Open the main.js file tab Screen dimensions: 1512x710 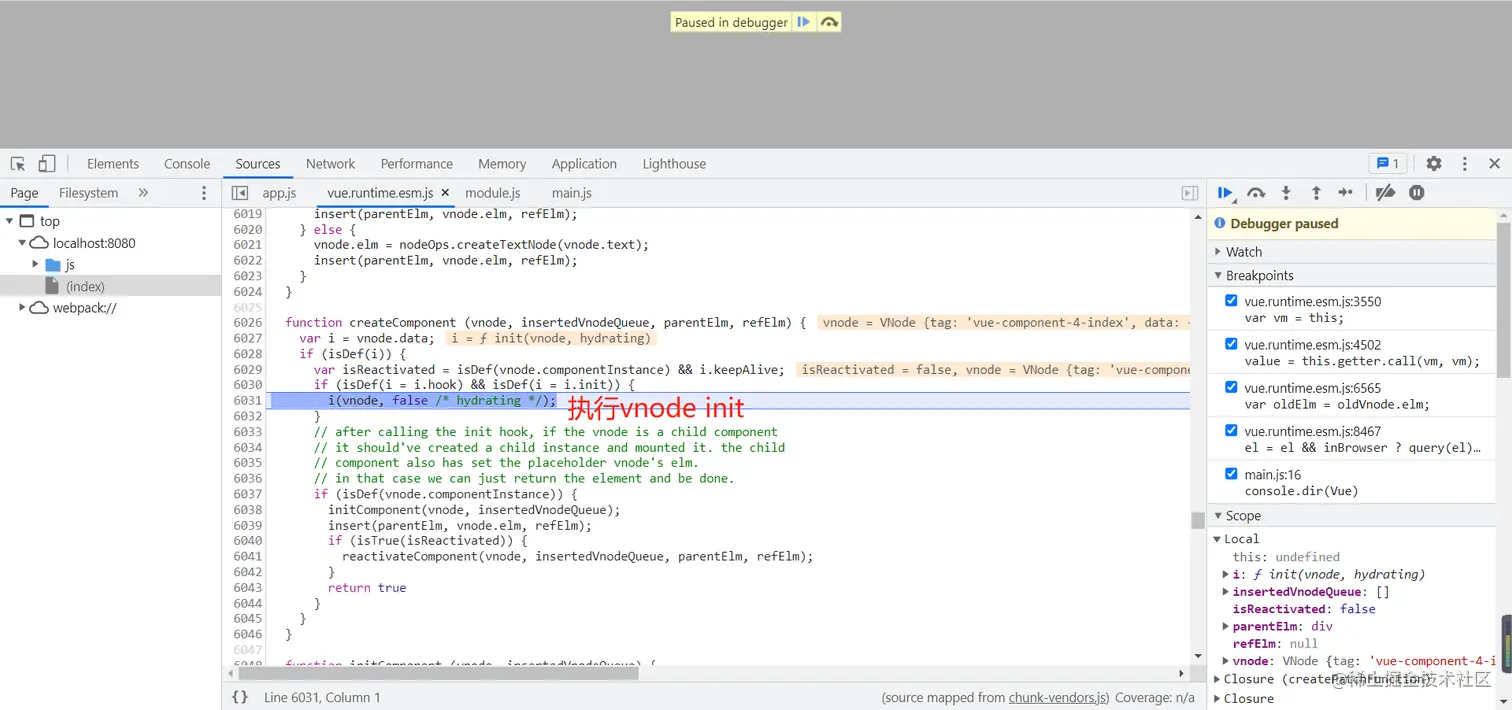click(x=572, y=193)
